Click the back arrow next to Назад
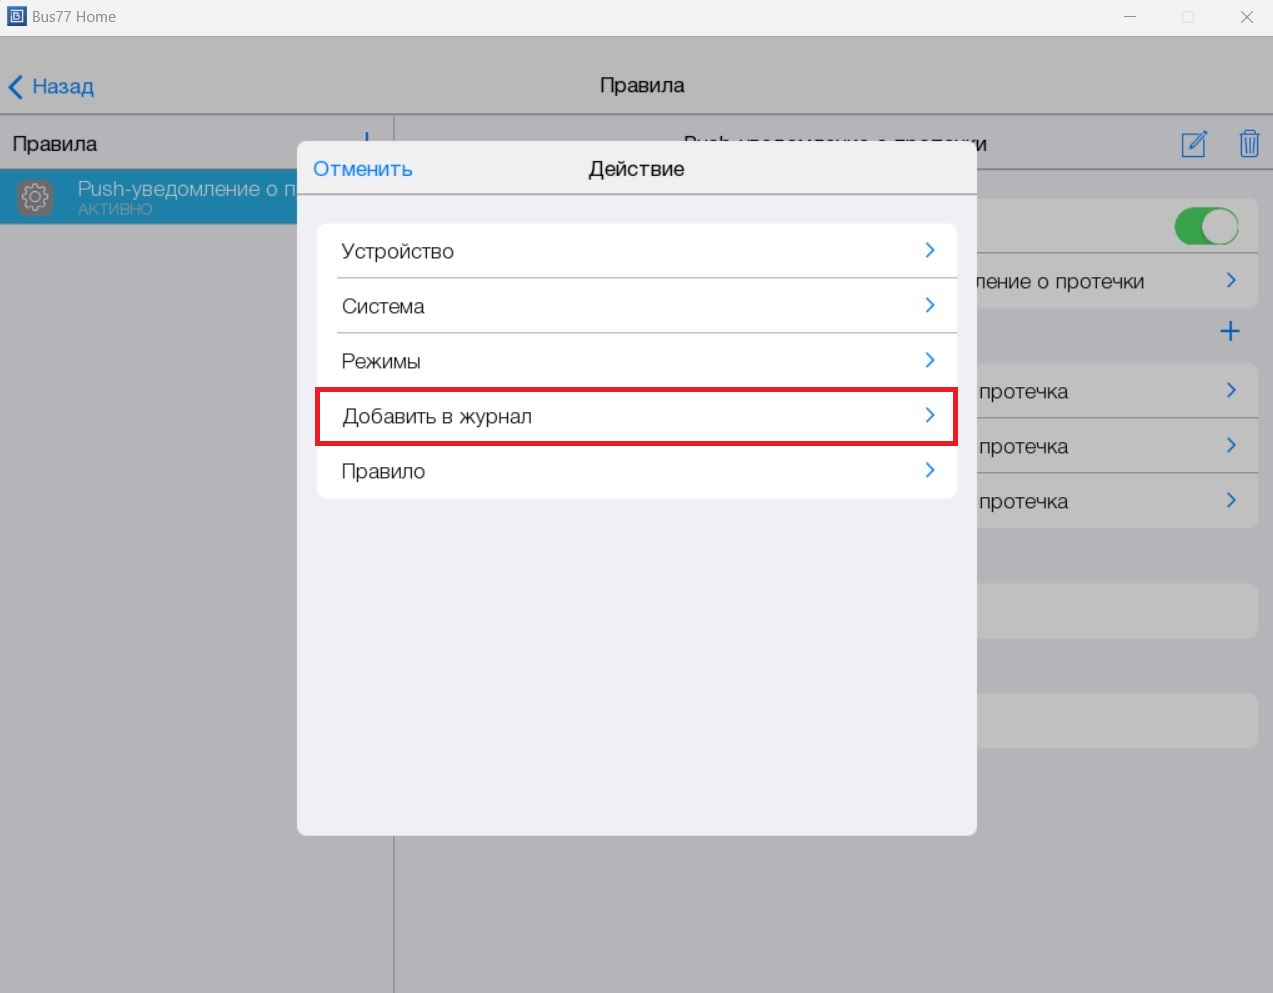The height and width of the screenshot is (993, 1273). [15, 87]
